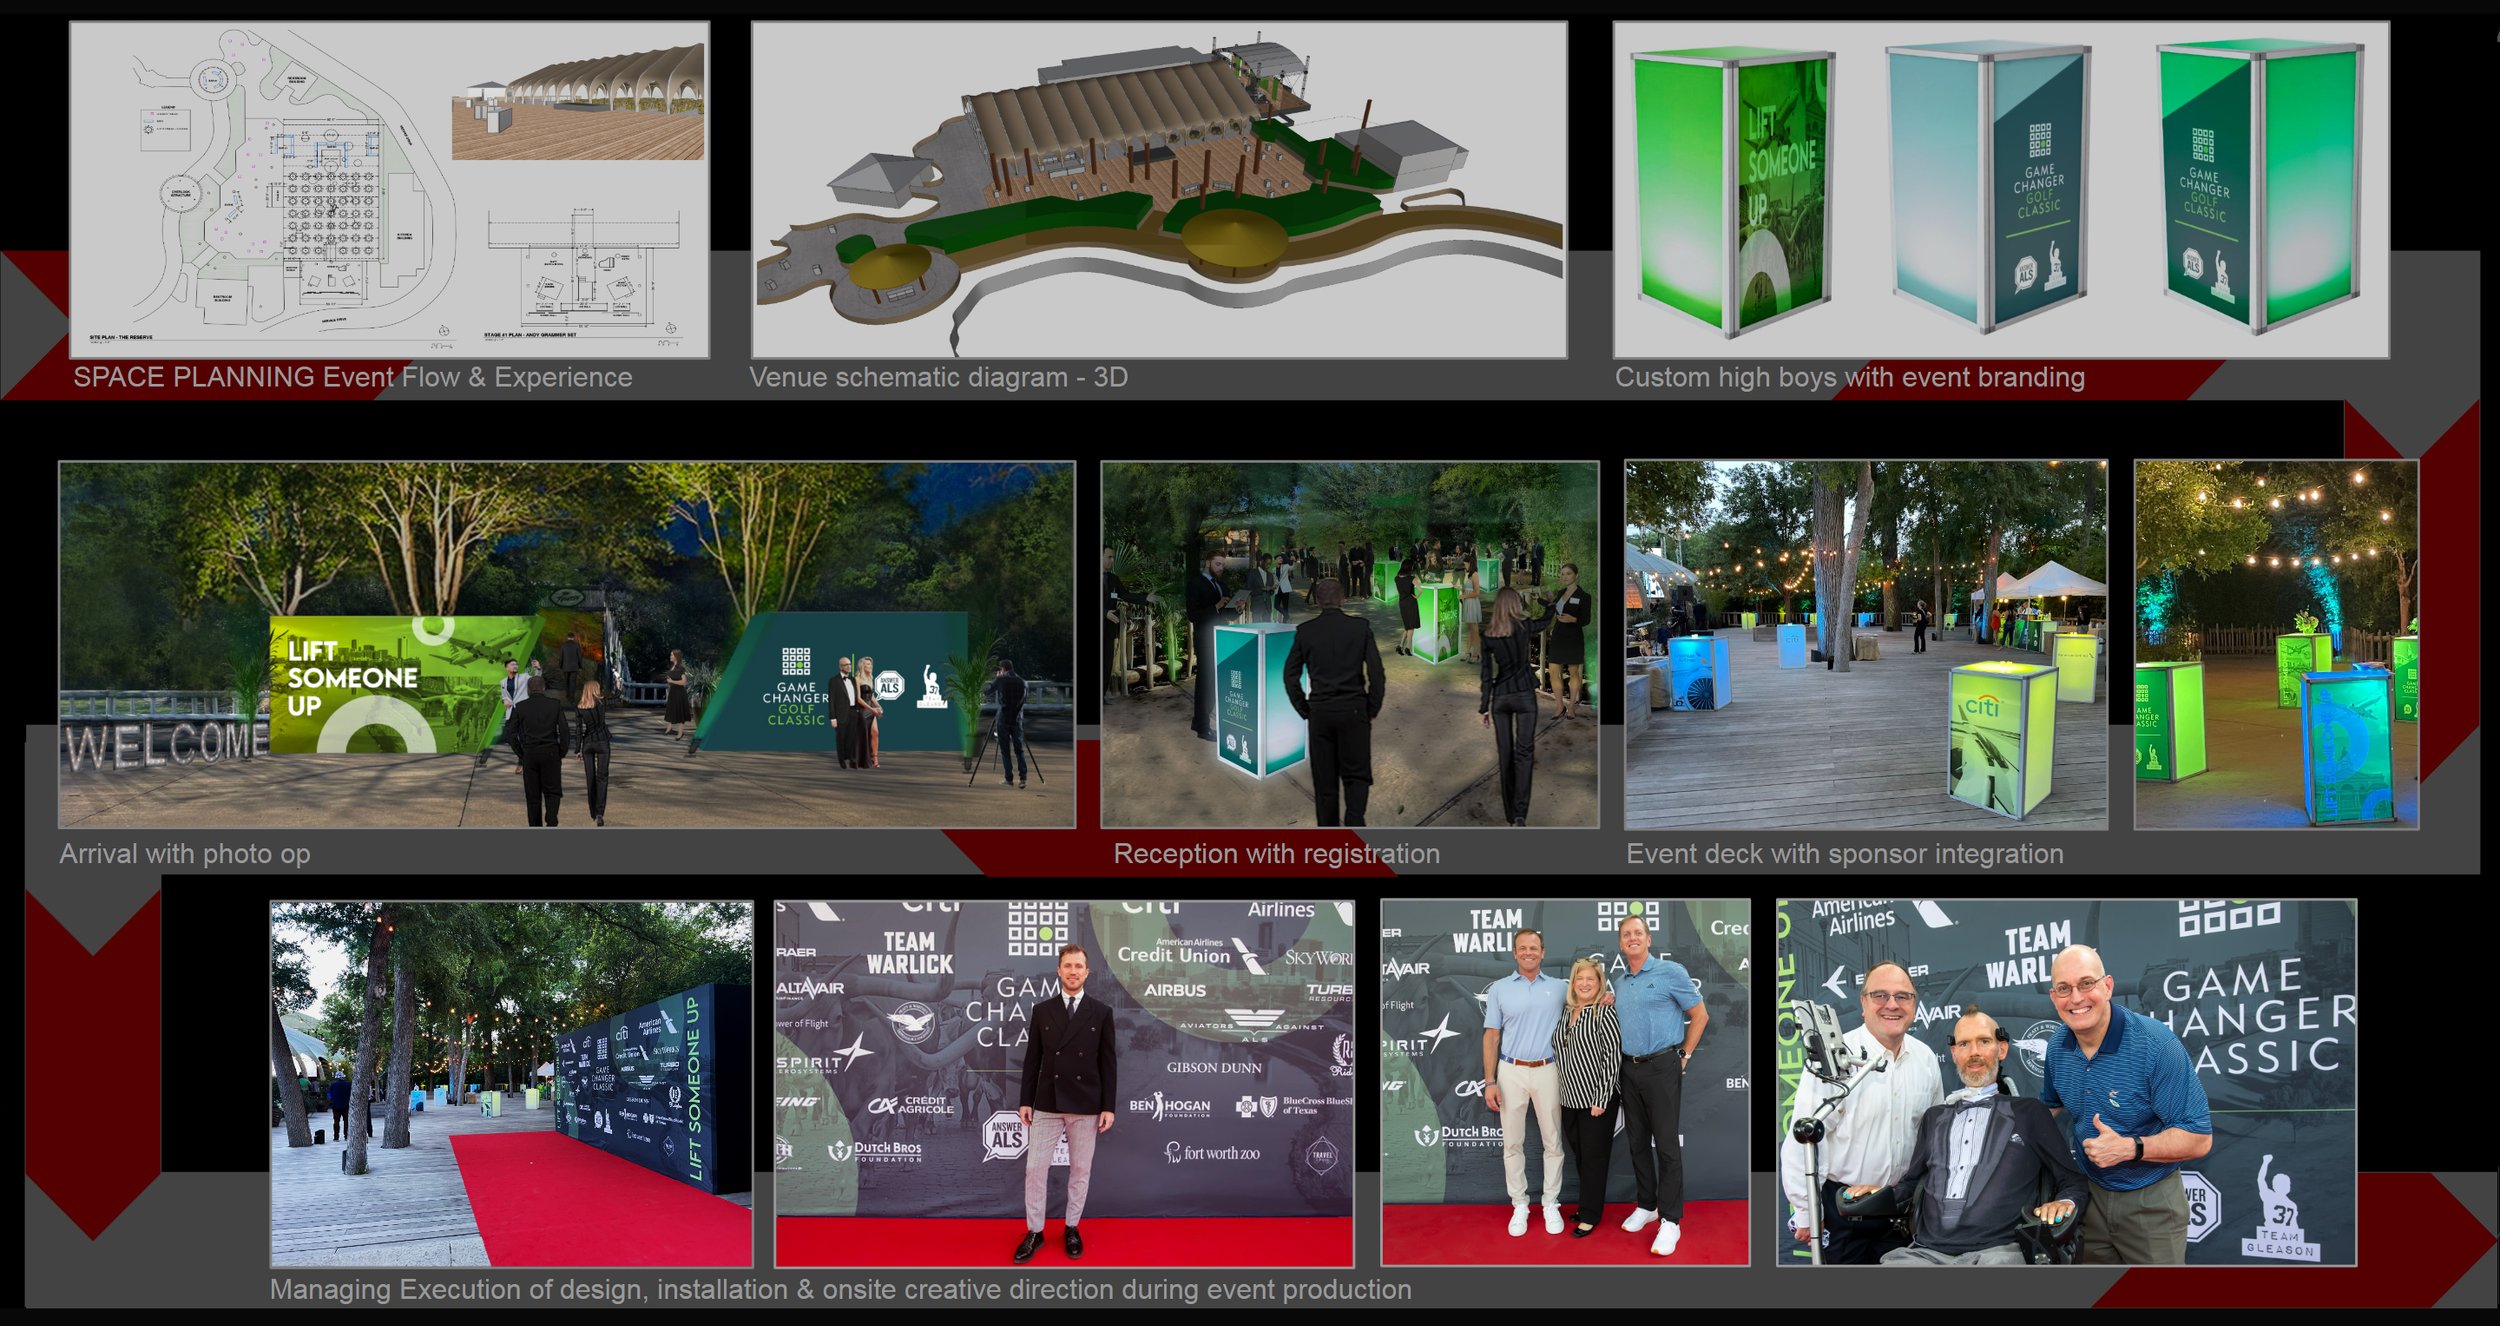
Task: Click the 3D venue schematic image
Action: (1159, 190)
